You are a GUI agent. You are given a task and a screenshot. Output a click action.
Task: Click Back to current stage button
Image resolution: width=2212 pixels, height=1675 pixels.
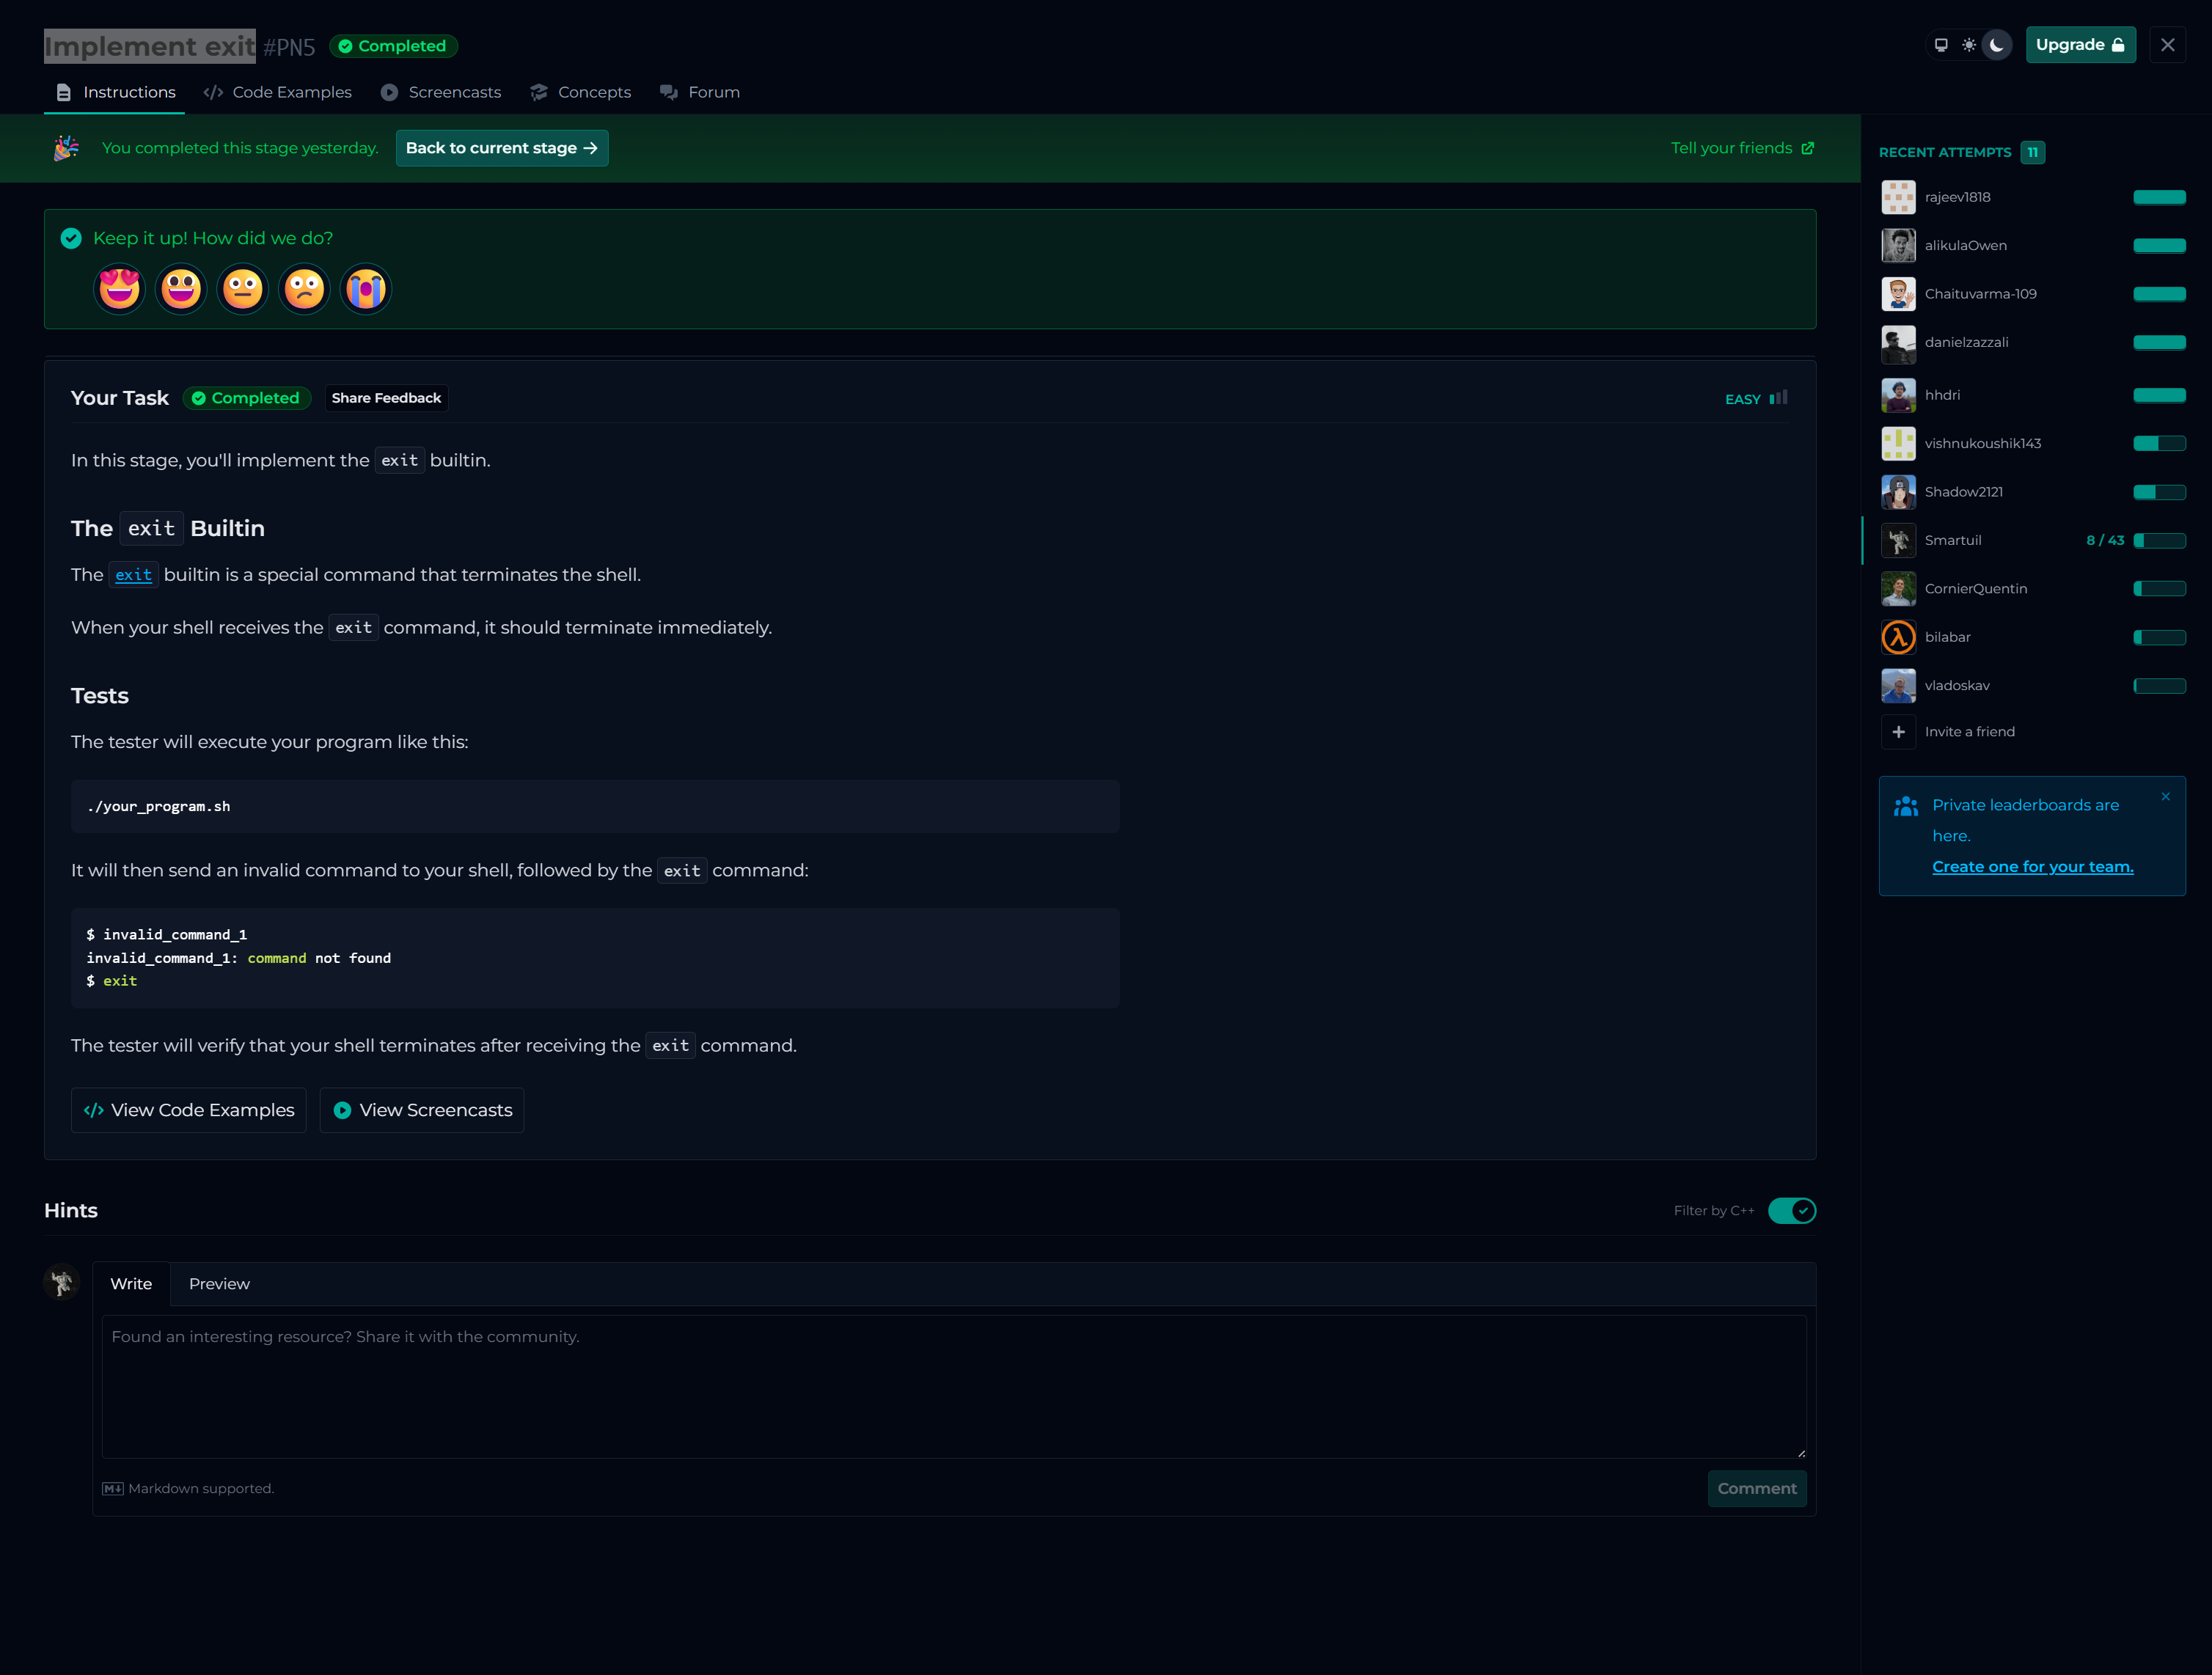click(x=501, y=148)
